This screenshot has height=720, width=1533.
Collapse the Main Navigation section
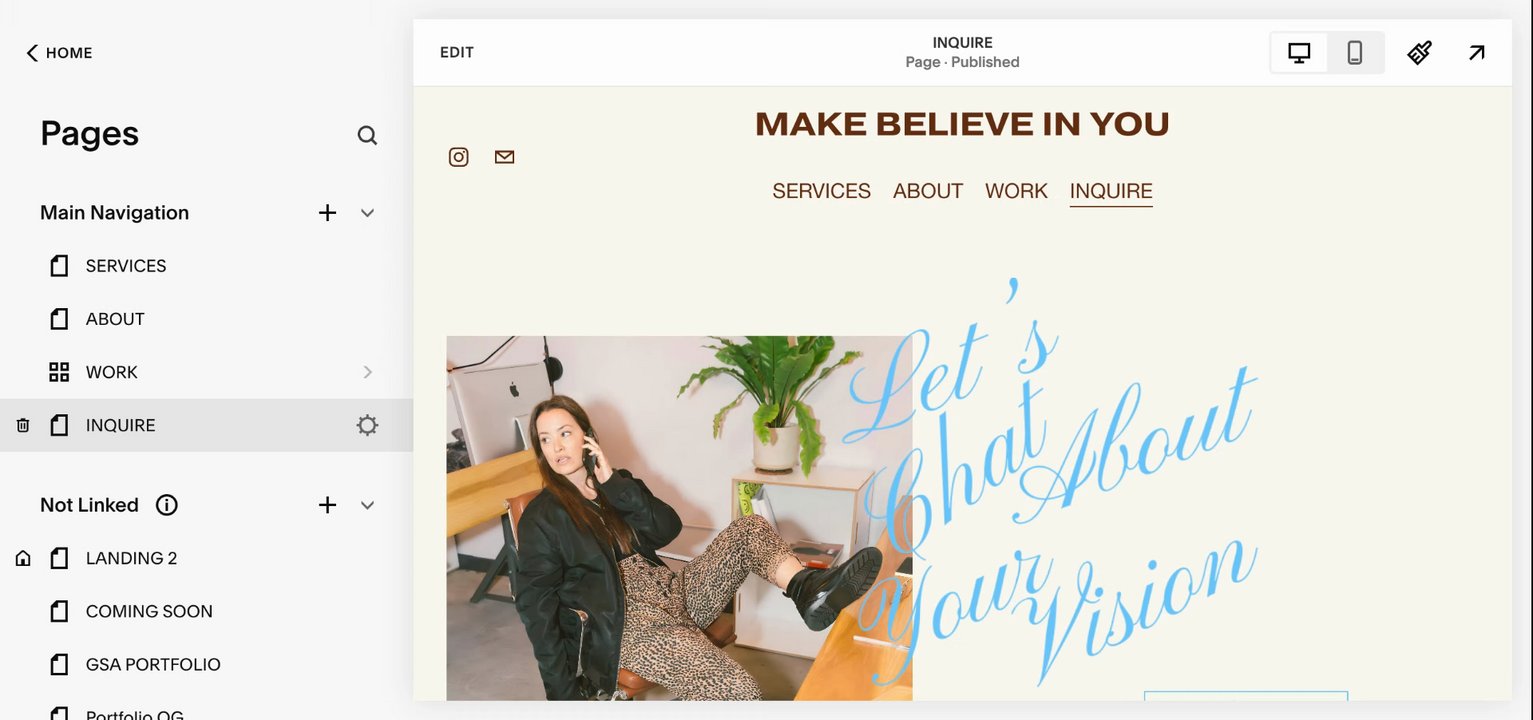pos(367,213)
